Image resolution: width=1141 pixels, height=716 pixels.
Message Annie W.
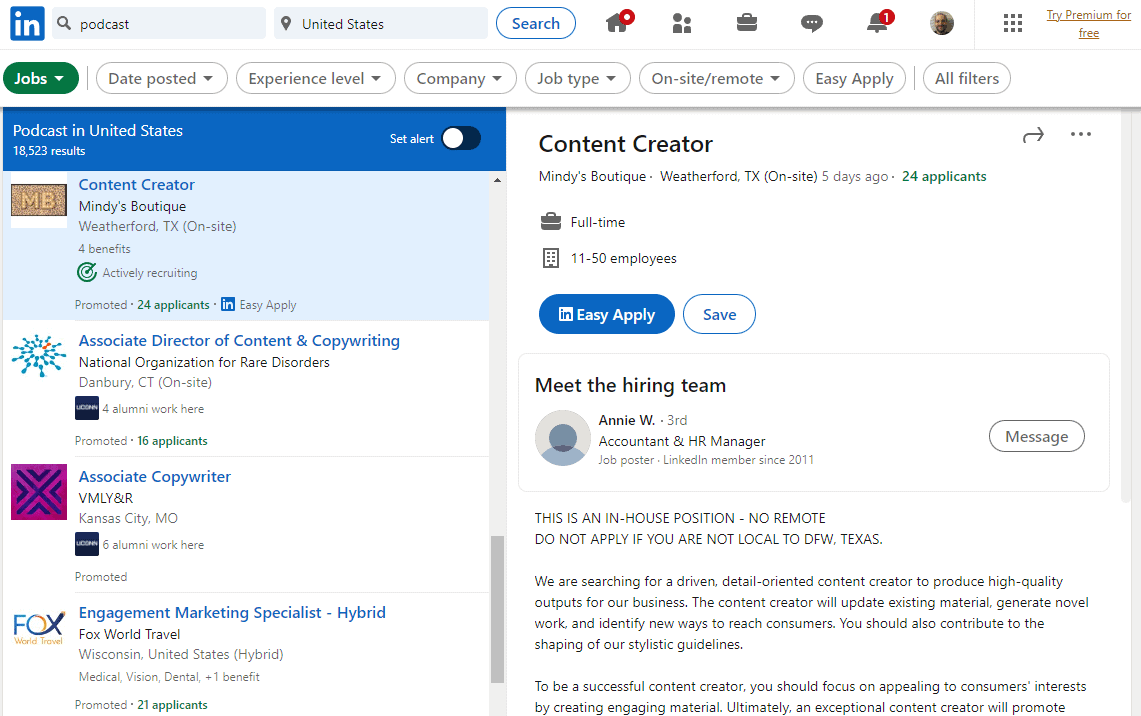1036,436
